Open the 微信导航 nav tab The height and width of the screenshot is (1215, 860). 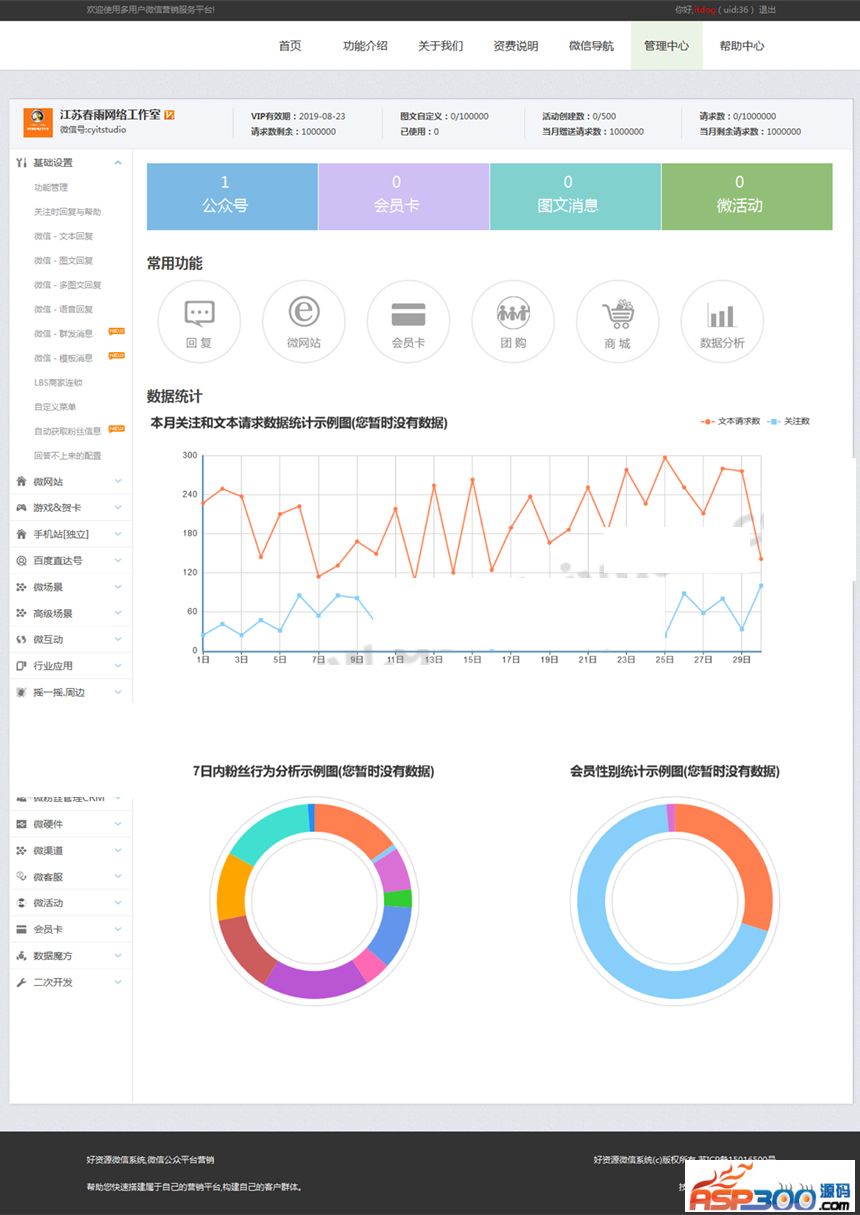coord(591,46)
